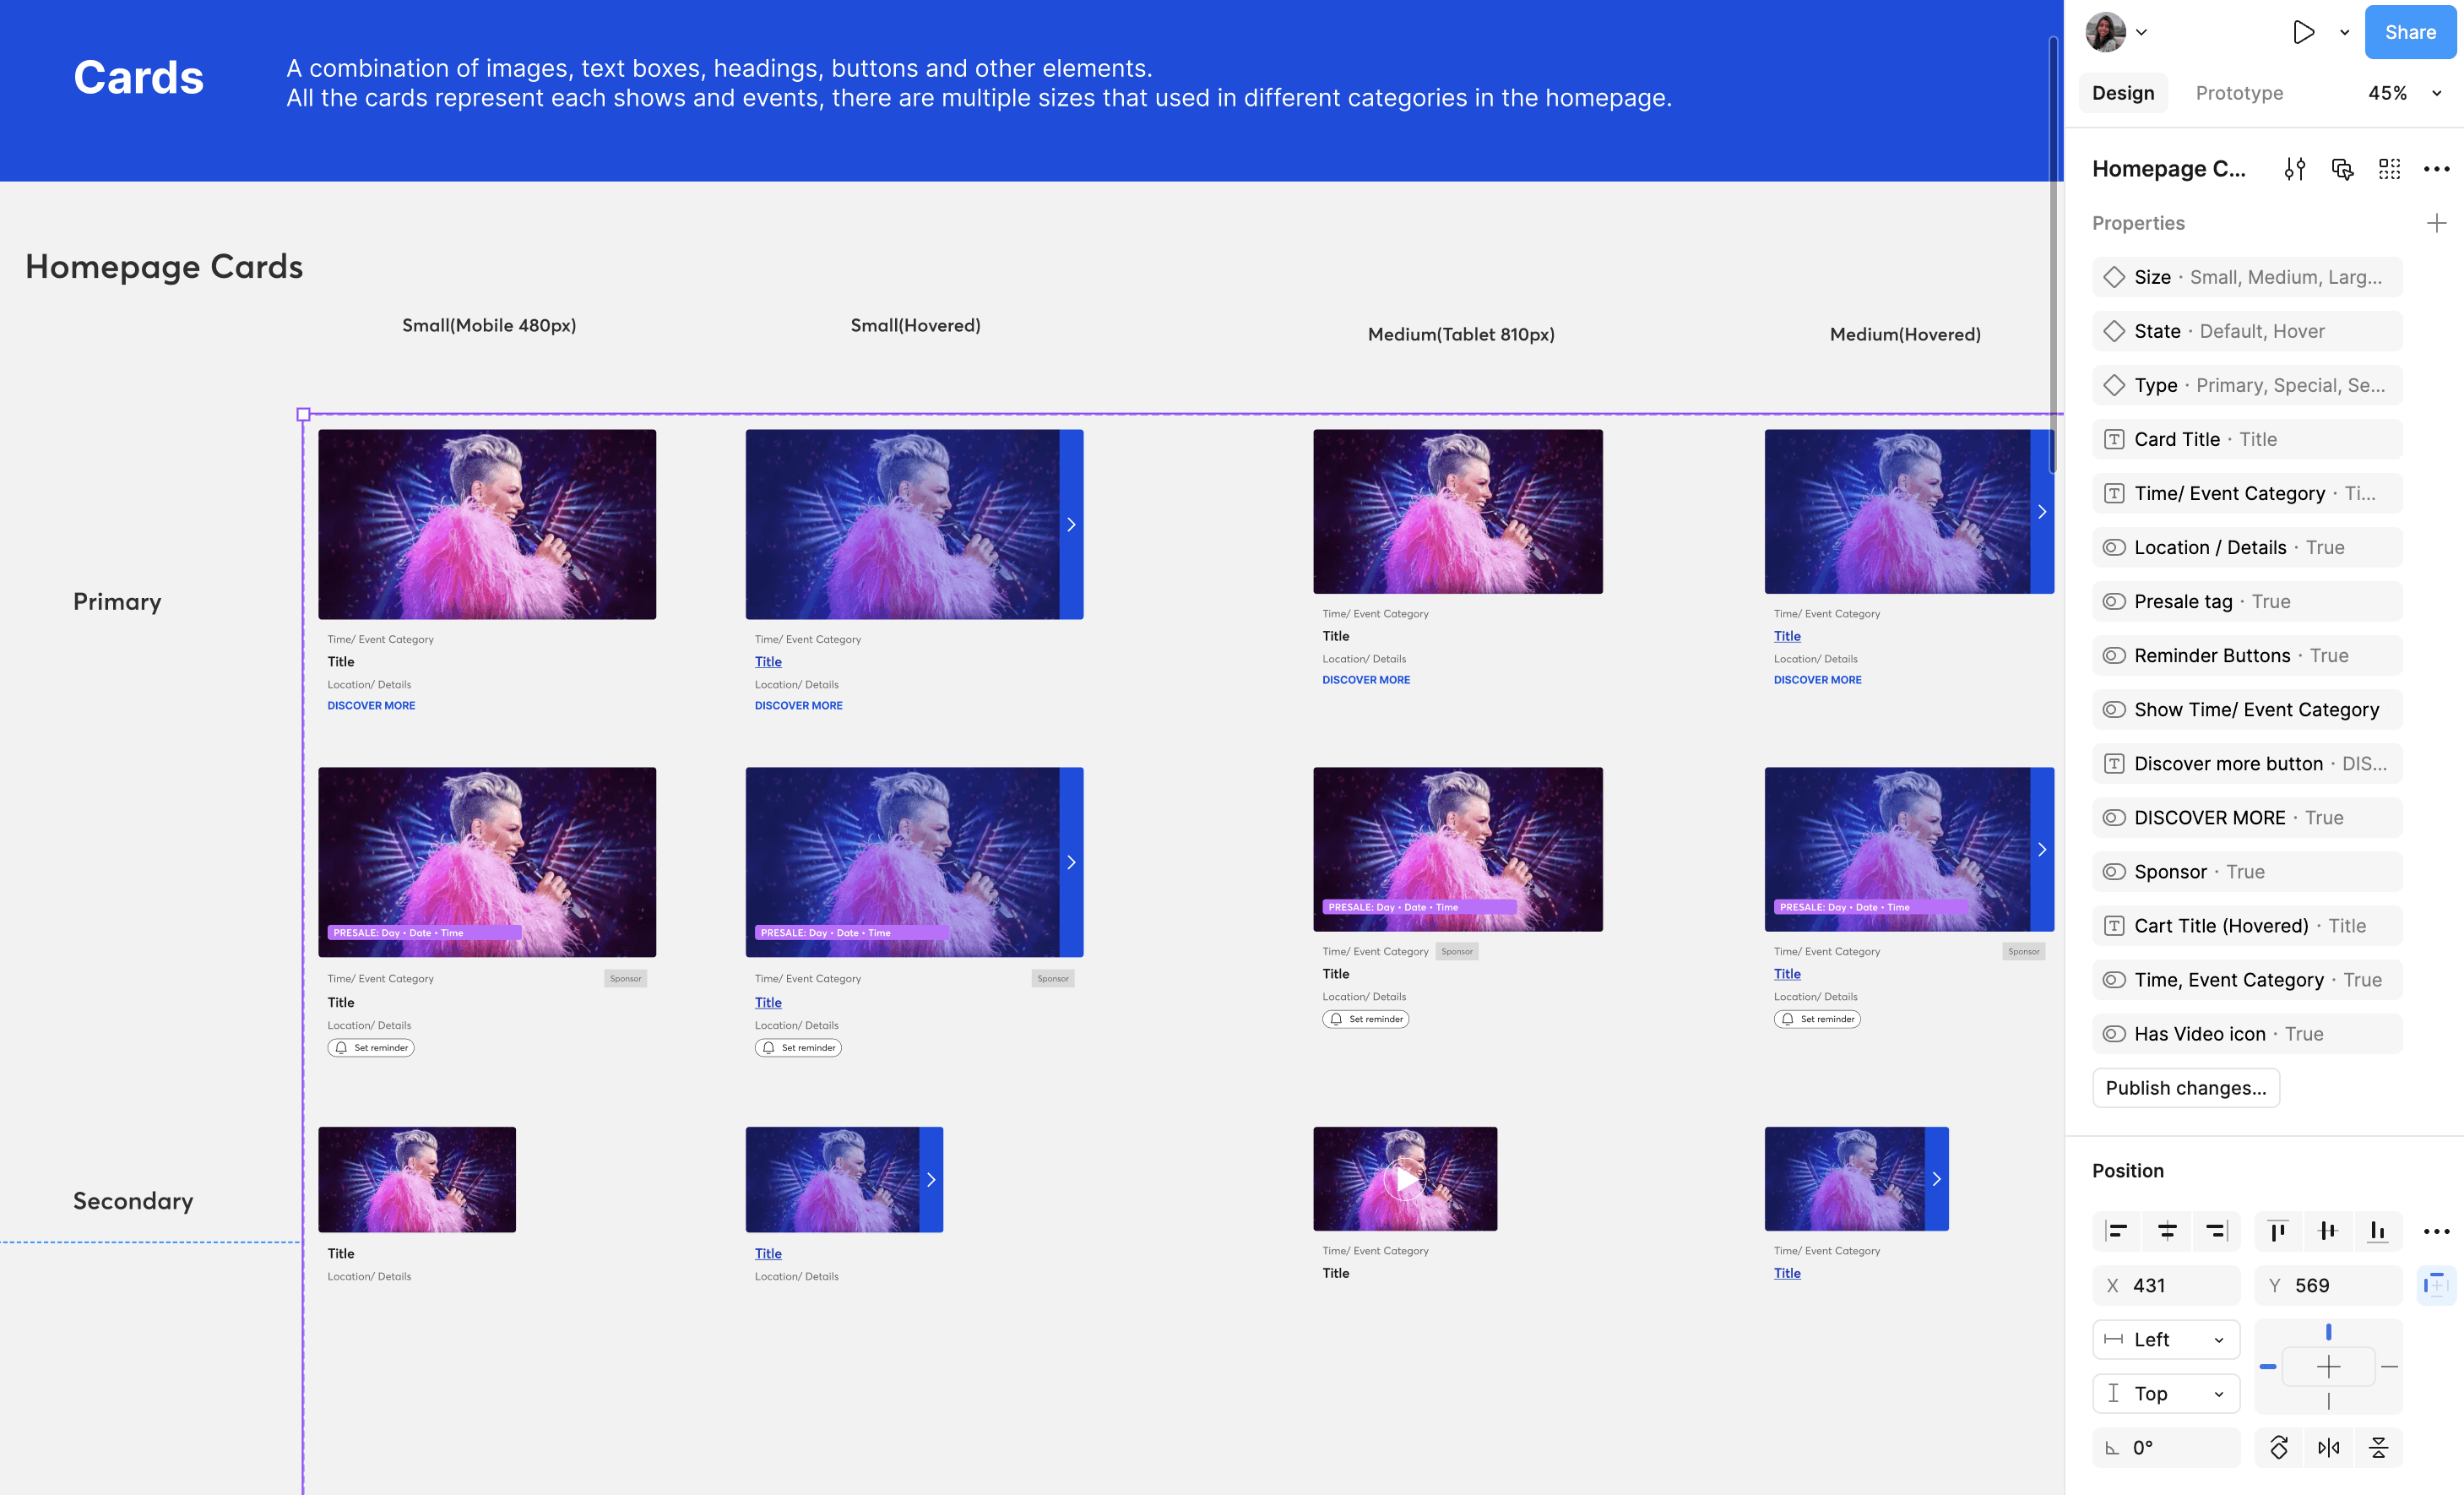Click the align top icon
Screen dimensions: 2464x1495
[2278, 1231]
